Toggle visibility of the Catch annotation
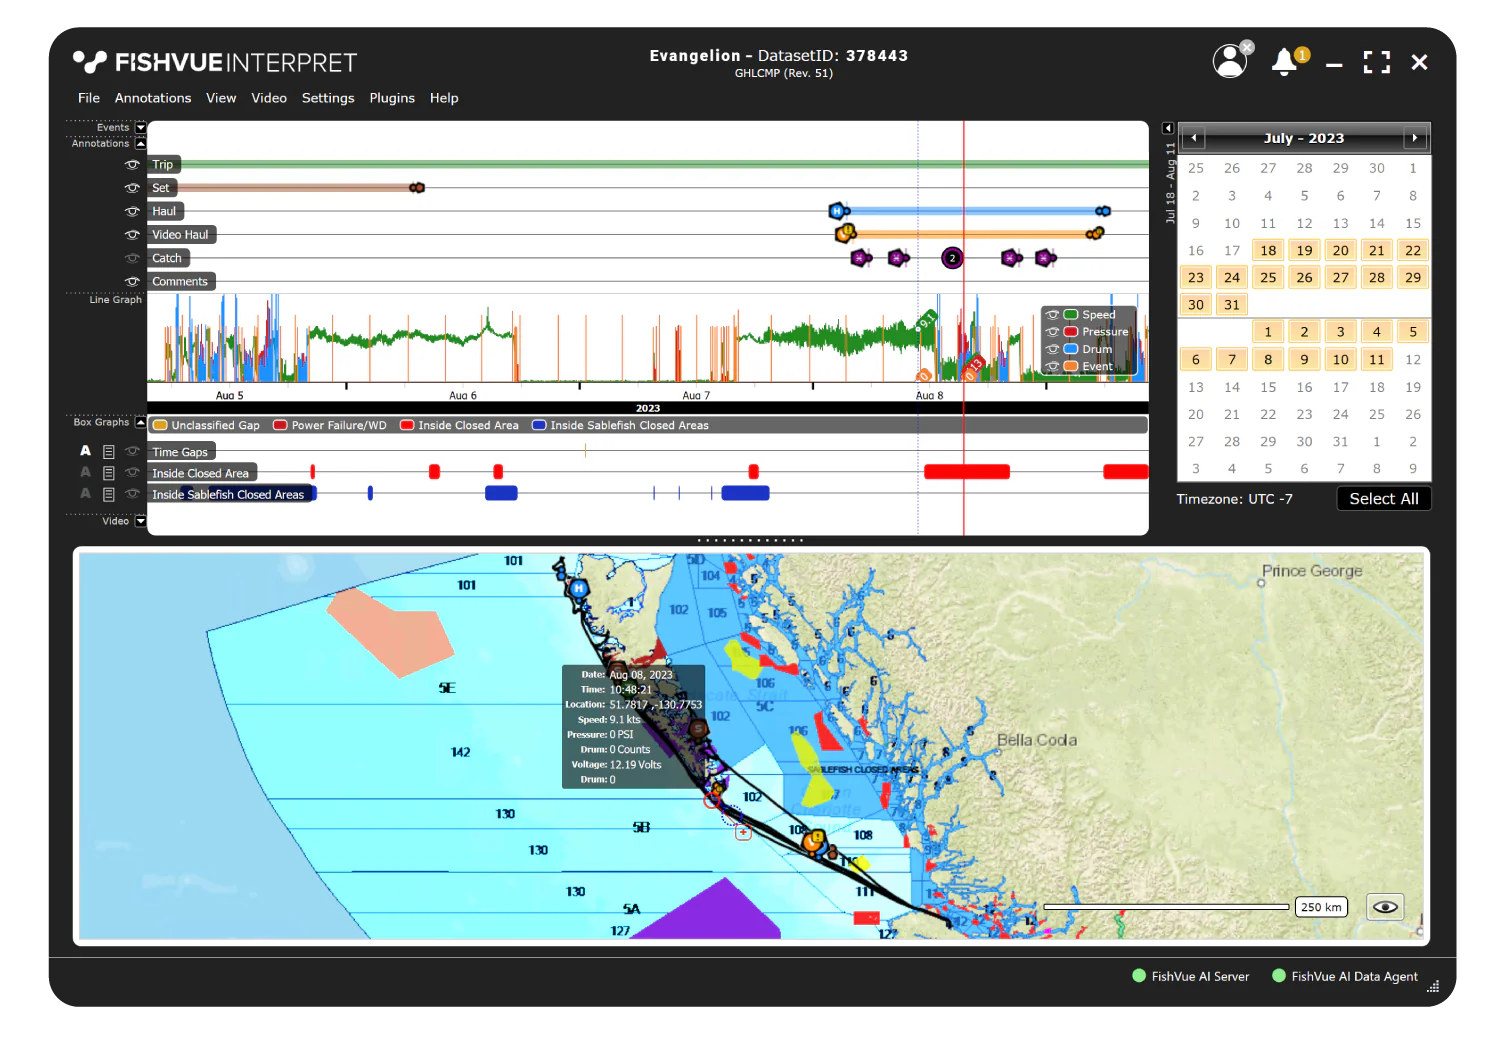 pyautogui.click(x=132, y=258)
